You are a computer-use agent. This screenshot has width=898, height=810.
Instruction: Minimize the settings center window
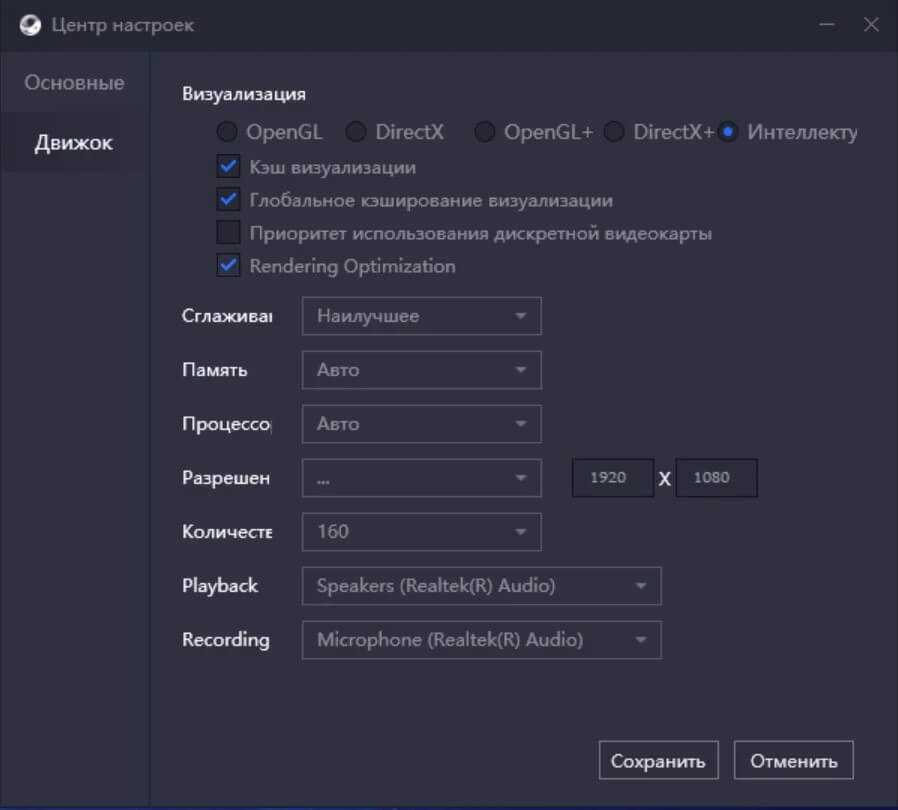pos(826,25)
